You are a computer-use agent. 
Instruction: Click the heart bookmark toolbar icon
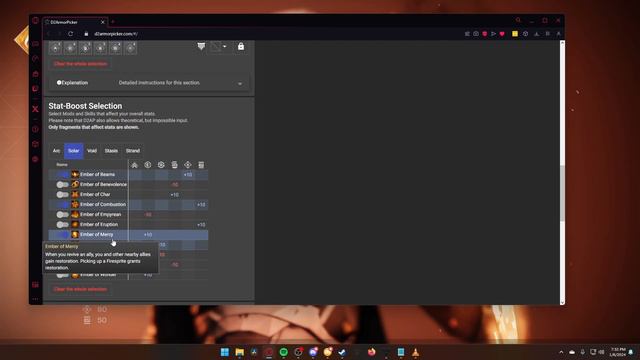point(502,34)
